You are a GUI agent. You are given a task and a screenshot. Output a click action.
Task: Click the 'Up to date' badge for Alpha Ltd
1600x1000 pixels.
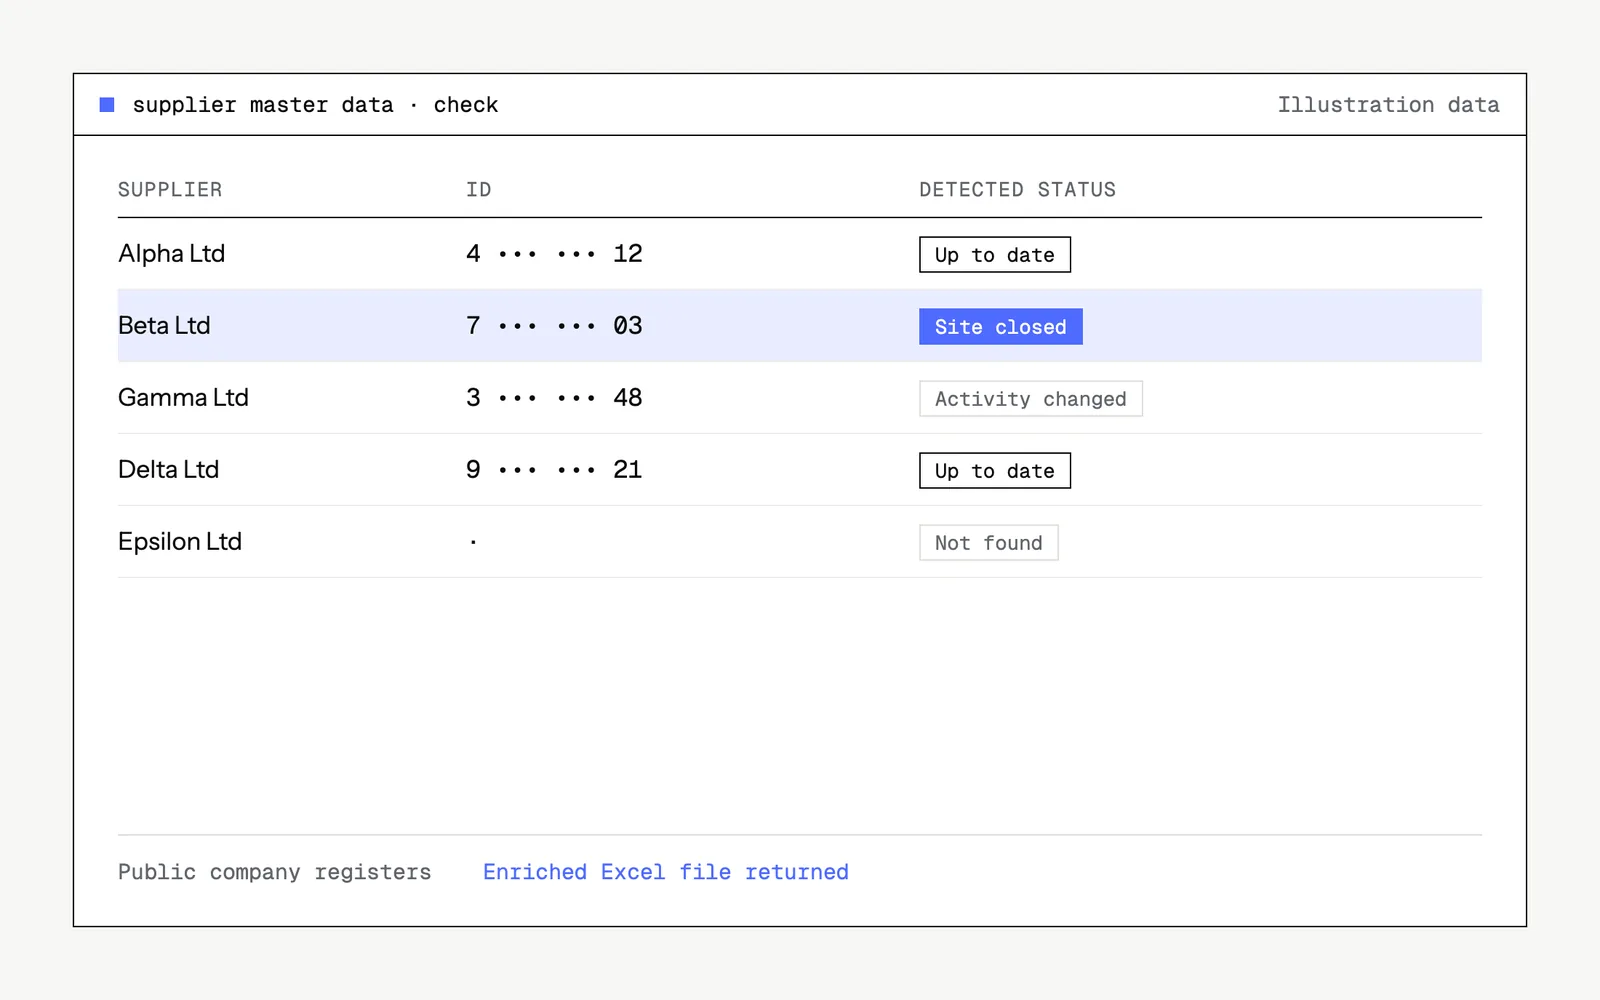point(995,255)
